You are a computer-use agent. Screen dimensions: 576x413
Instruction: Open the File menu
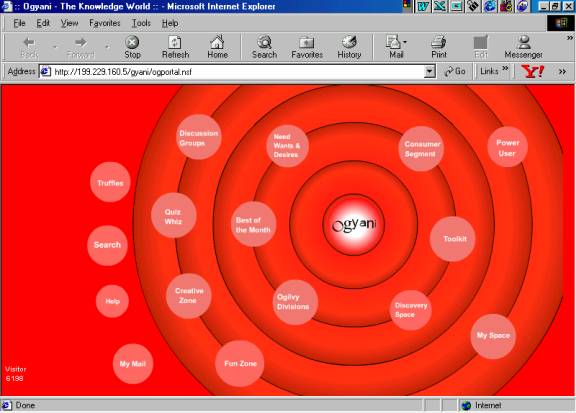(19, 23)
